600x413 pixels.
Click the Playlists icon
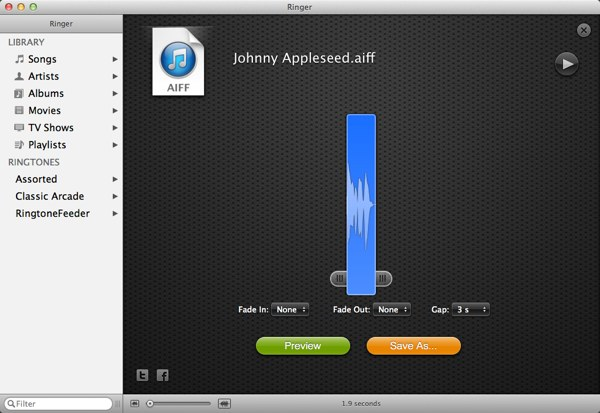click(19, 144)
